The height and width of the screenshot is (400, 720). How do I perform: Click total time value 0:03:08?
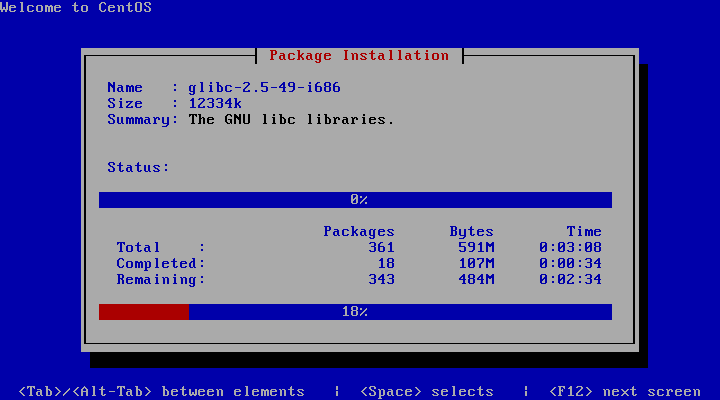[570, 247]
